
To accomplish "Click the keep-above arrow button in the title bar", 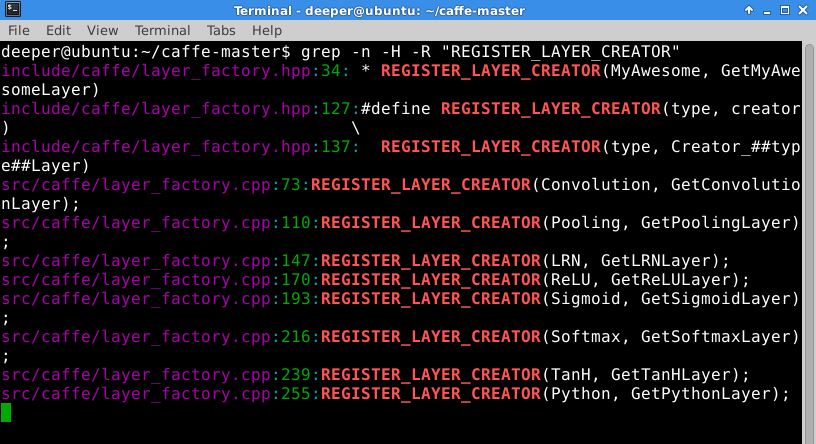I will click(749, 10).
